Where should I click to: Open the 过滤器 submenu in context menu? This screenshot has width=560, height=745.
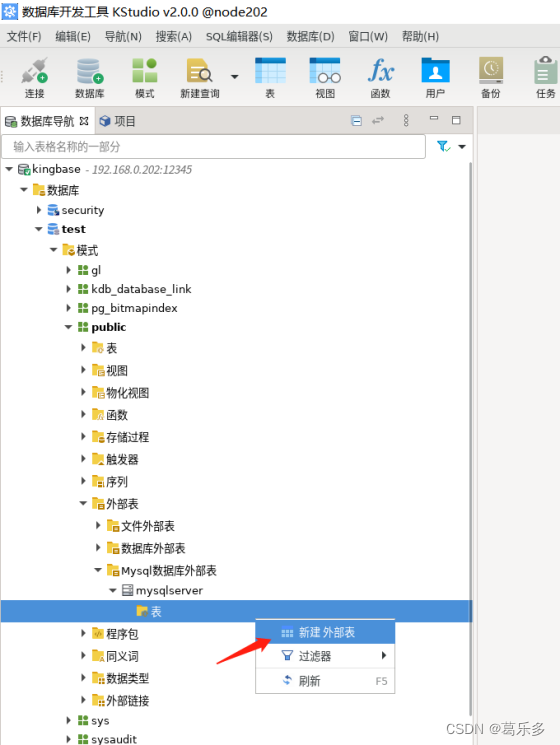coord(325,656)
